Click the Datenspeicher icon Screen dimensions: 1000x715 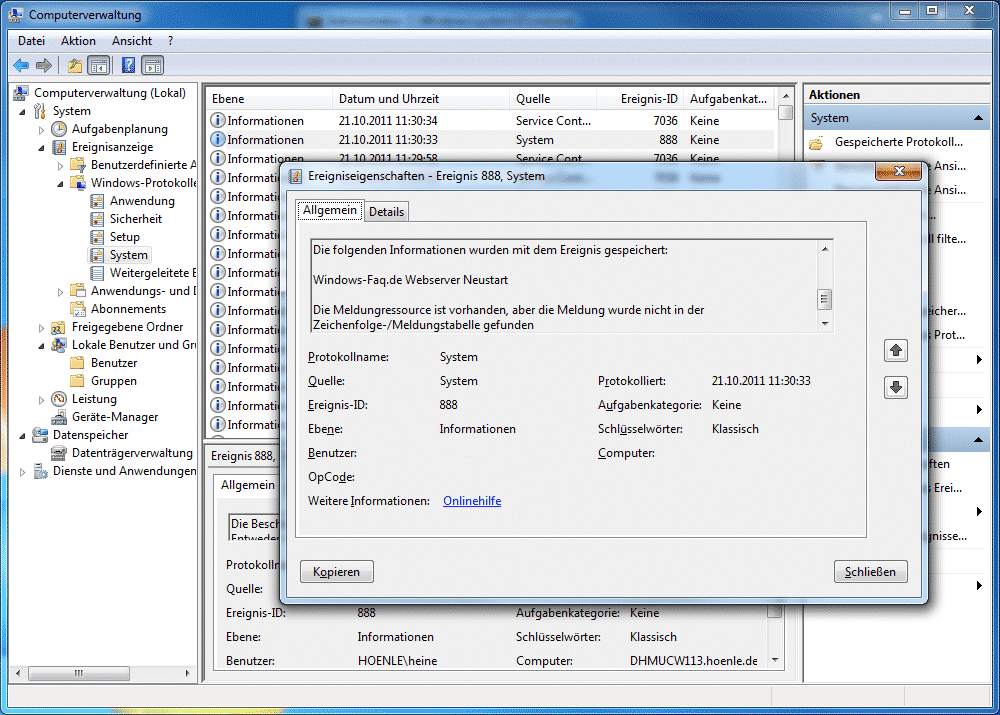40,435
